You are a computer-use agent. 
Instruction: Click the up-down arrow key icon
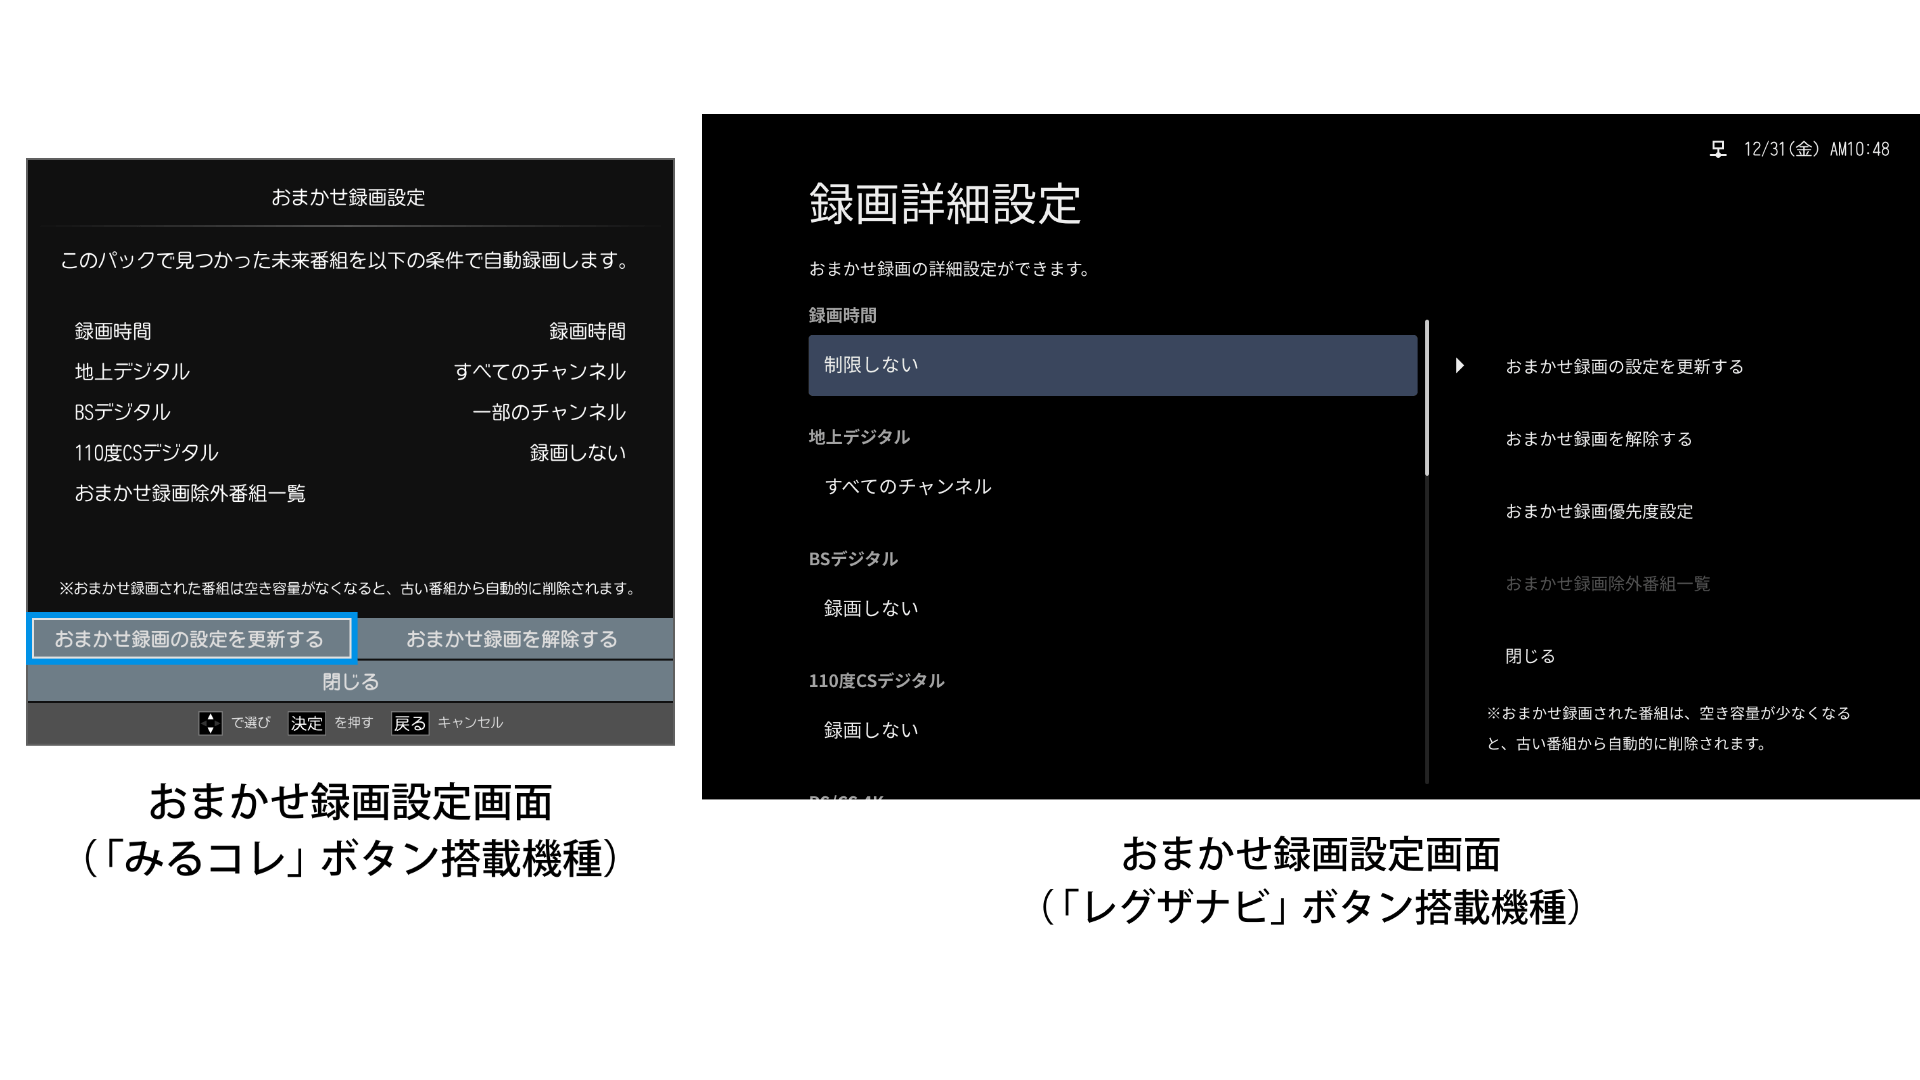(x=210, y=723)
